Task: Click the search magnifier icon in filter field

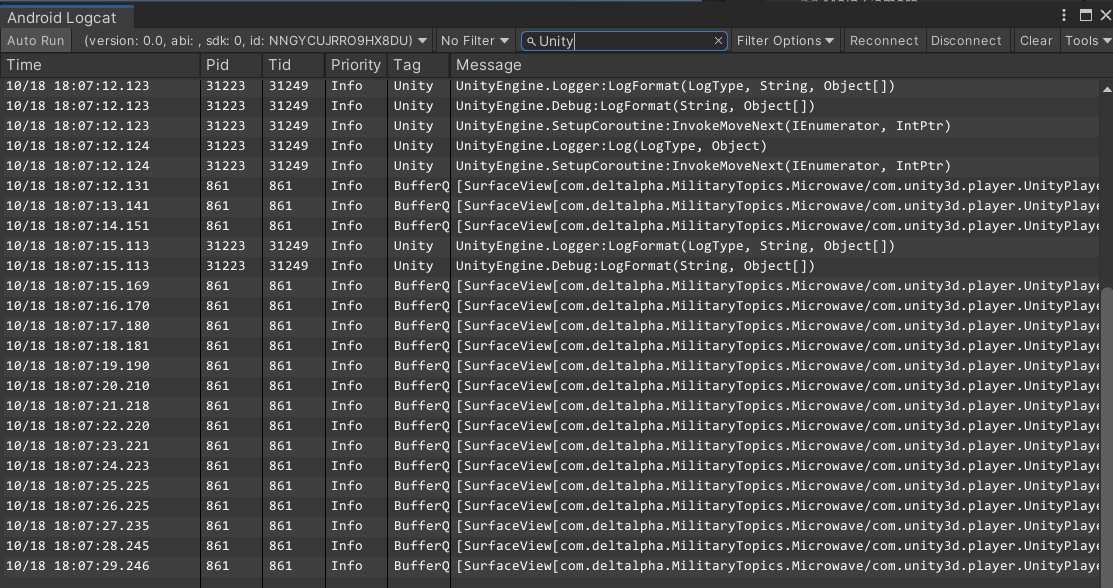Action: tap(531, 41)
